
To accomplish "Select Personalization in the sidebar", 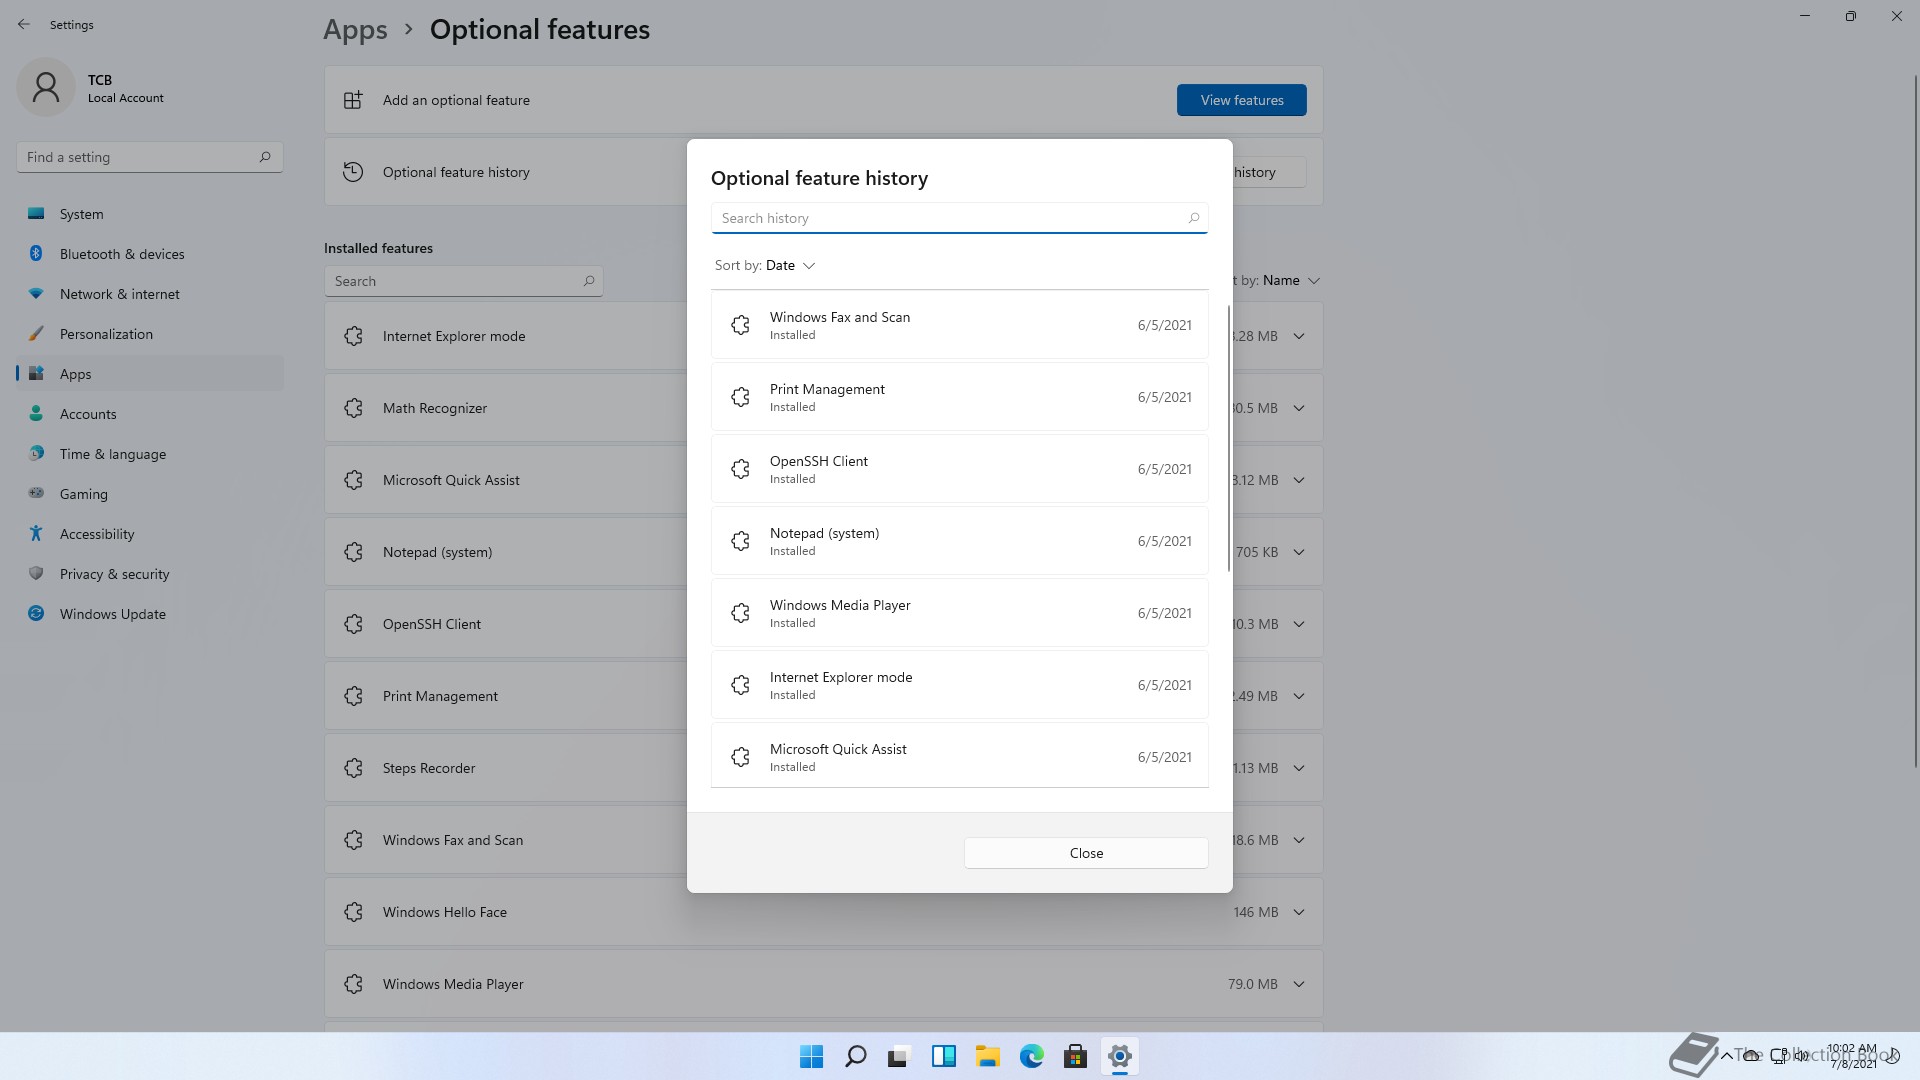I will pos(150,334).
